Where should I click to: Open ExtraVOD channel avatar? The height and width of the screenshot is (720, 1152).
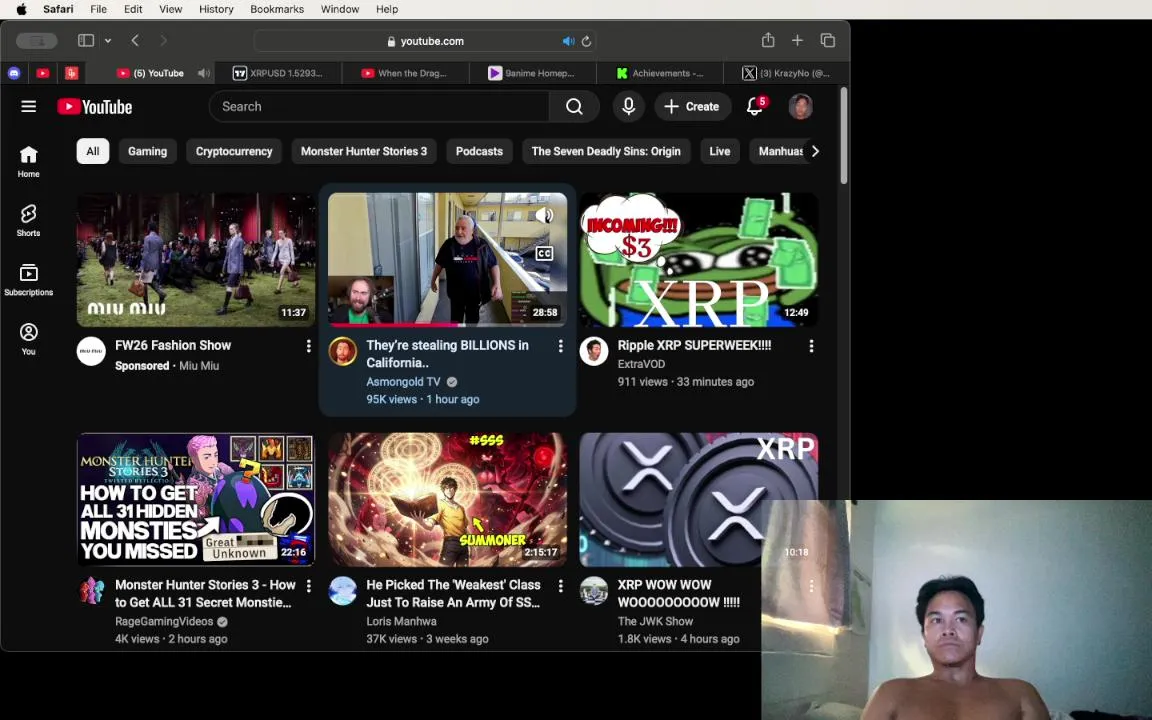click(x=594, y=351)
